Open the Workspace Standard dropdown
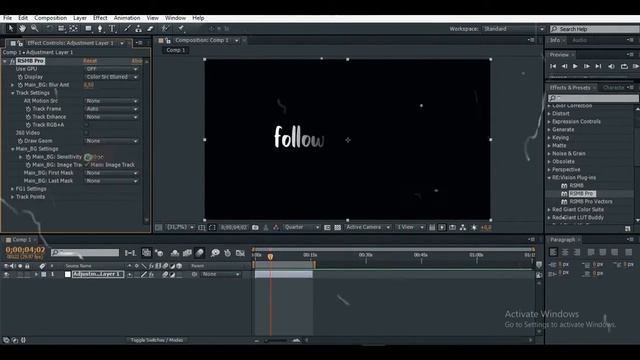 click(513, 29)
